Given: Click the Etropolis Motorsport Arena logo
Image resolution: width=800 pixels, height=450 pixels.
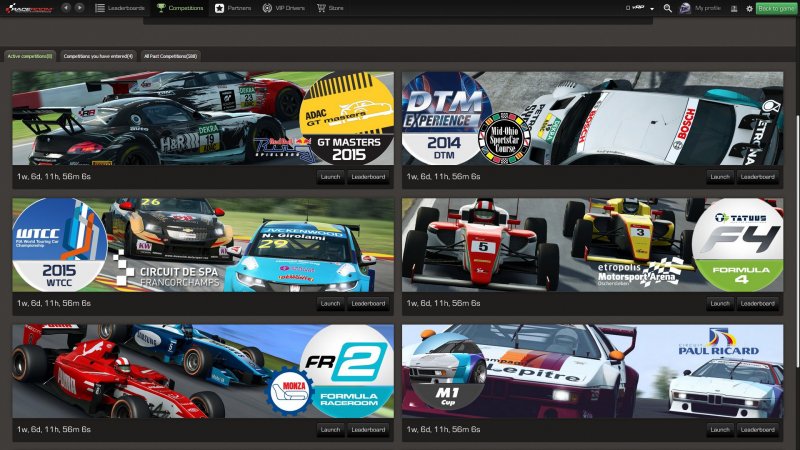Looking at the screenshot, I should 640,273.
